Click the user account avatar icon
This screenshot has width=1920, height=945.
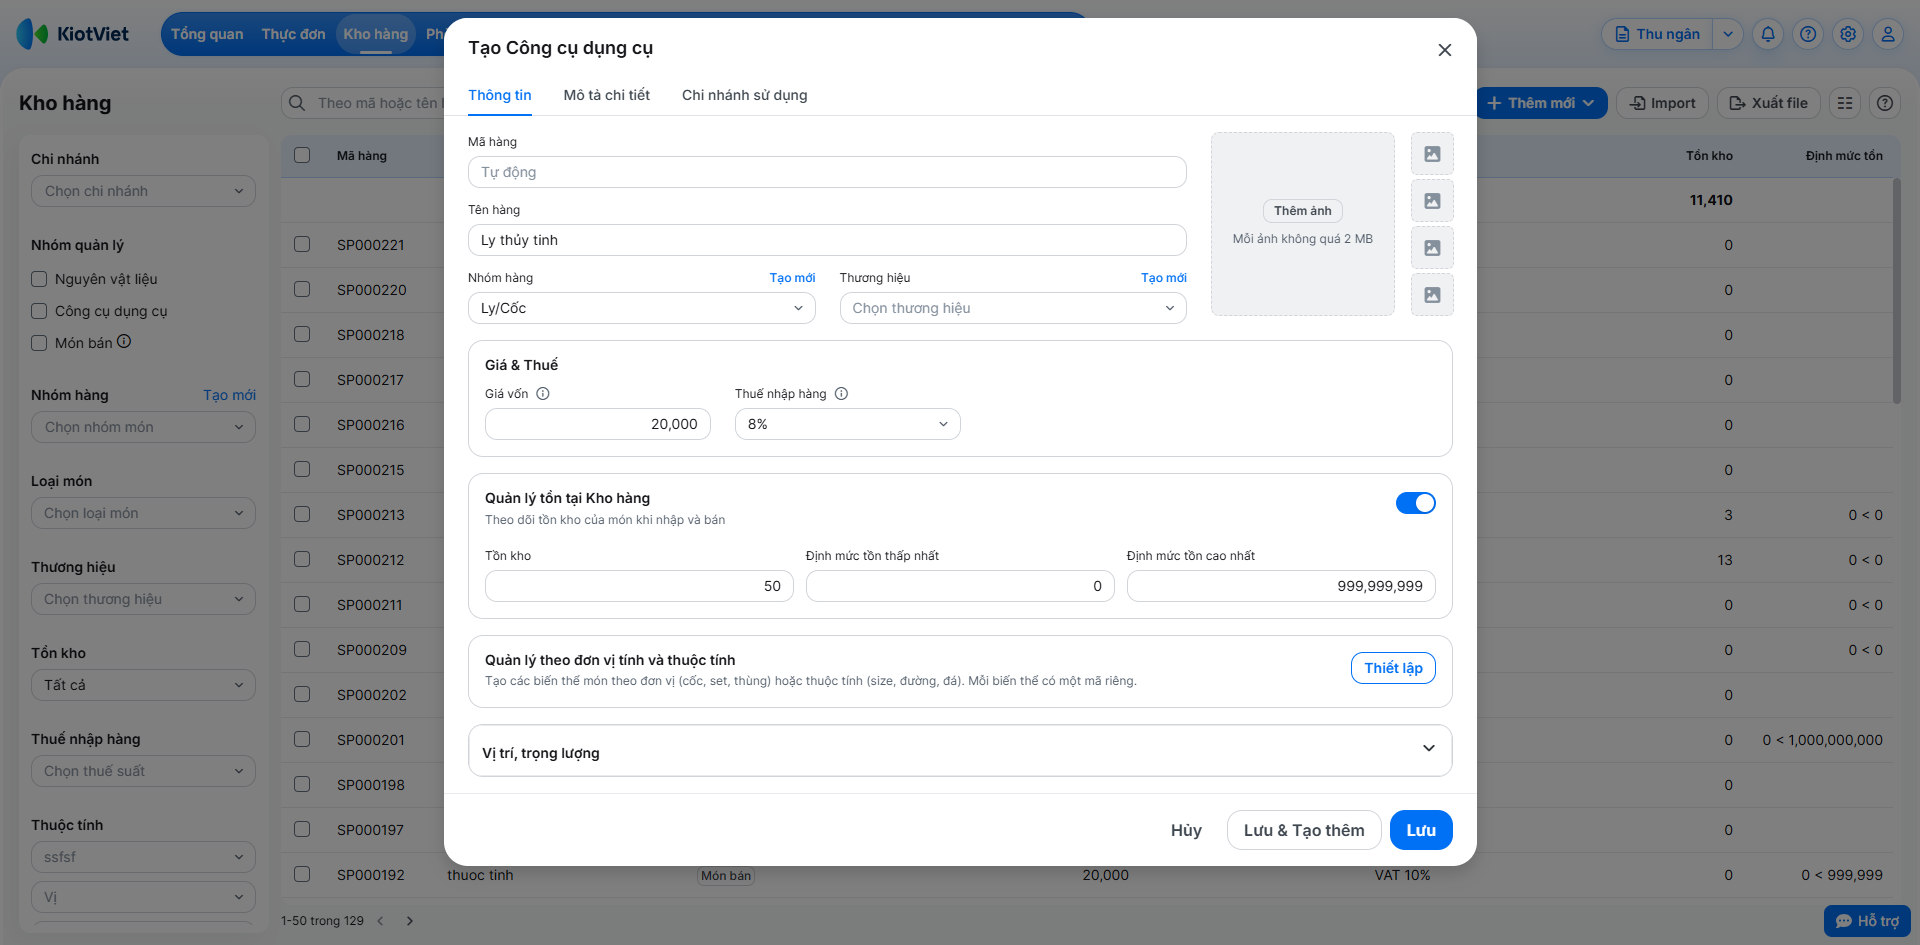1888,34
